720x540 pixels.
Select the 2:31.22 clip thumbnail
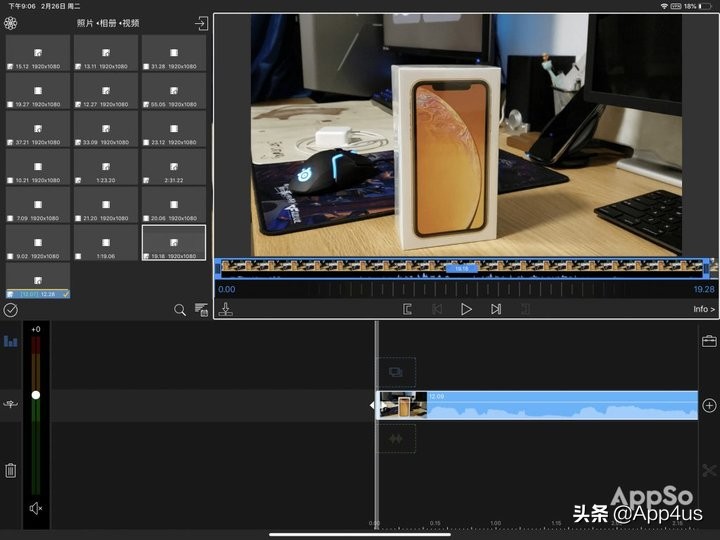coord(174,167)
